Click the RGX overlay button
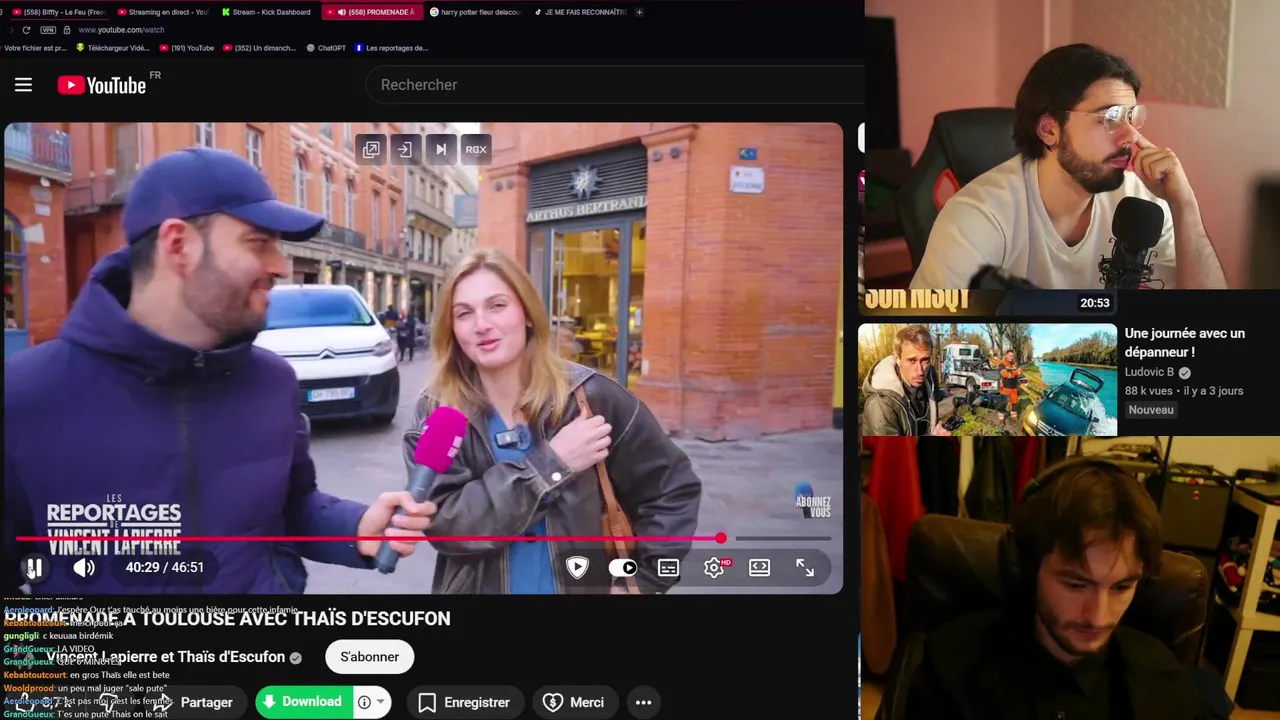The image size is (1280, 720). [x=476, y=149]
